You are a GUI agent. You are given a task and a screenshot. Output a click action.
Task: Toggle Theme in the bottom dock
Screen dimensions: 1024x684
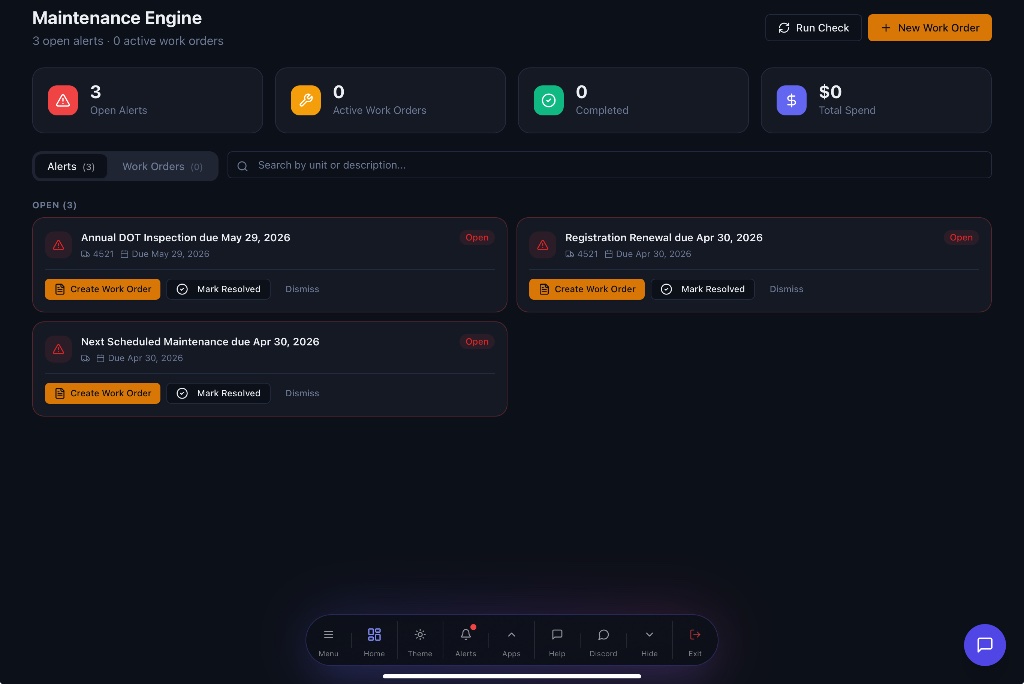tap(420, 641)
